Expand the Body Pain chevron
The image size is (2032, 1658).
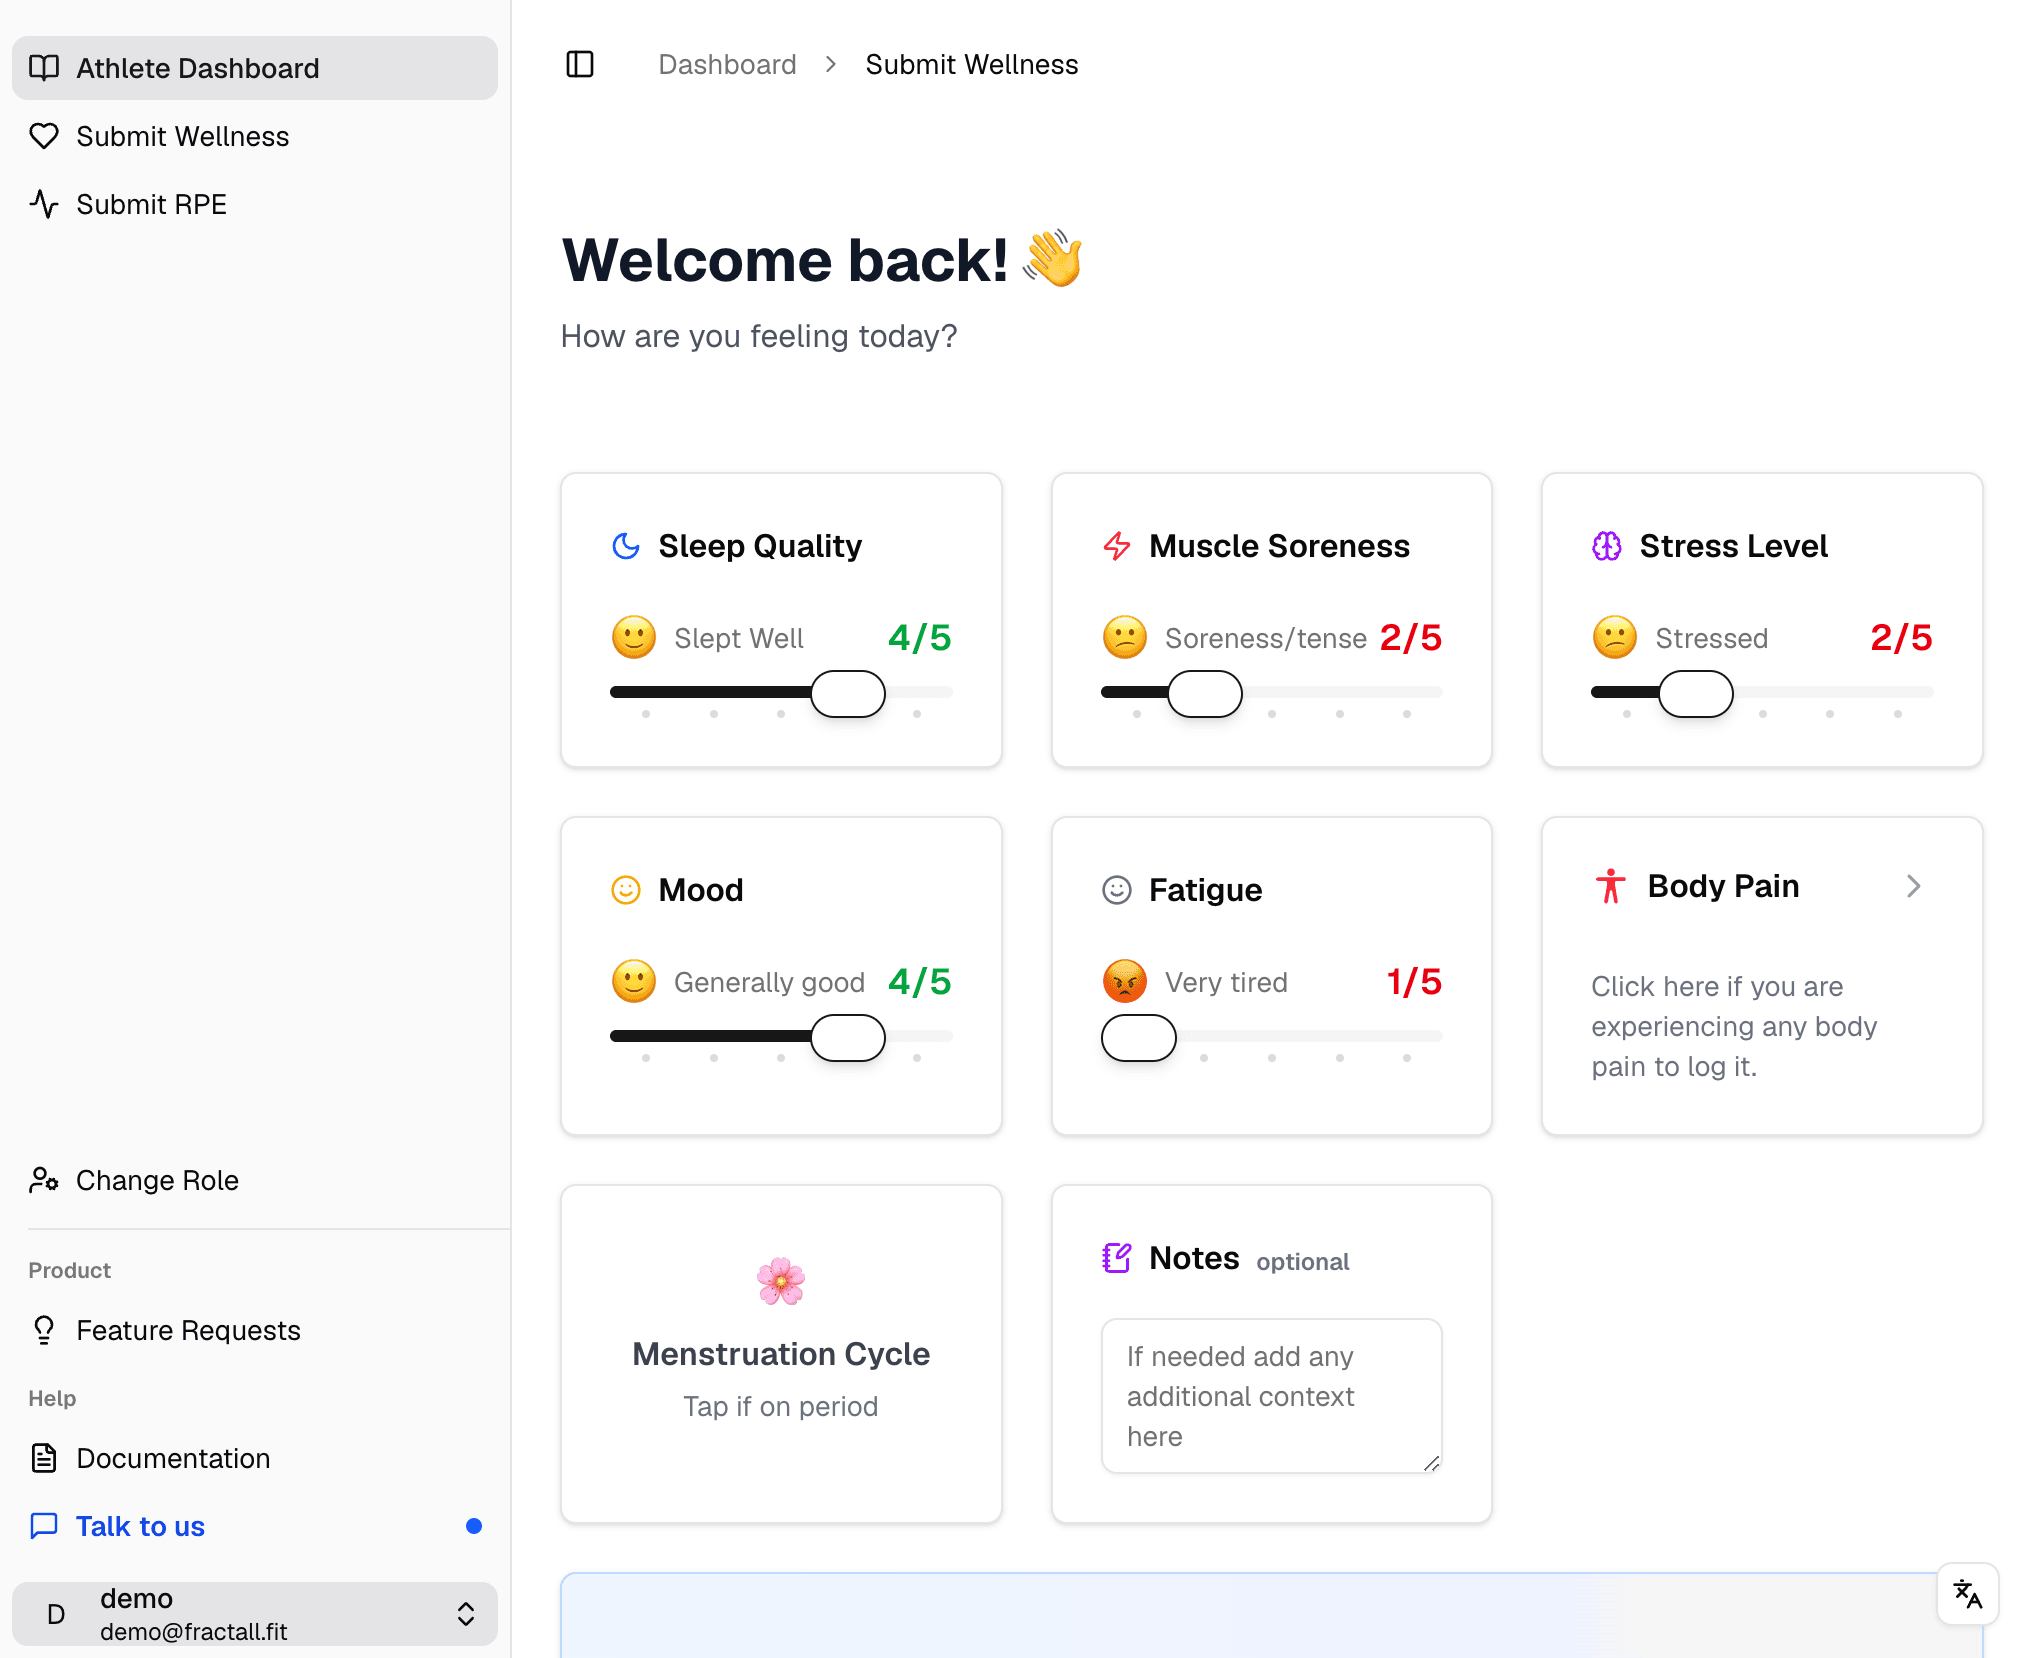tap(1913, 886)
